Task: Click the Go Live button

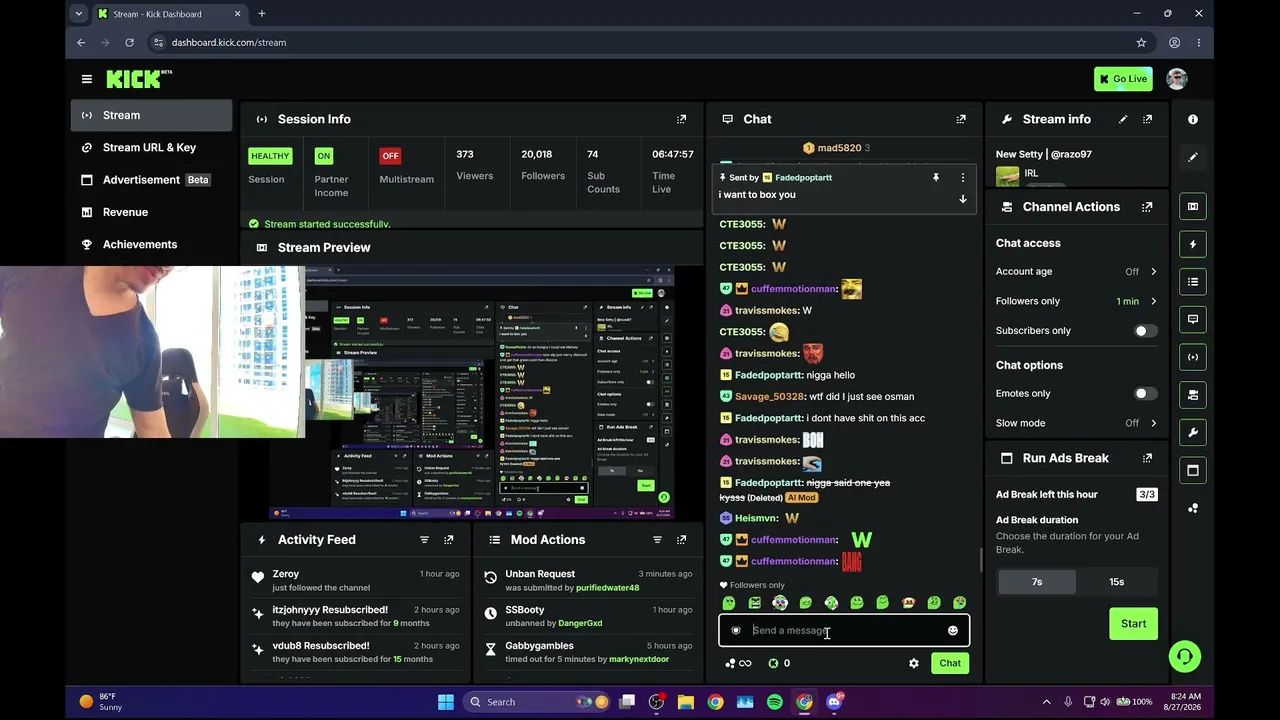Action: pyautogui.click(x=1123, y=79)
